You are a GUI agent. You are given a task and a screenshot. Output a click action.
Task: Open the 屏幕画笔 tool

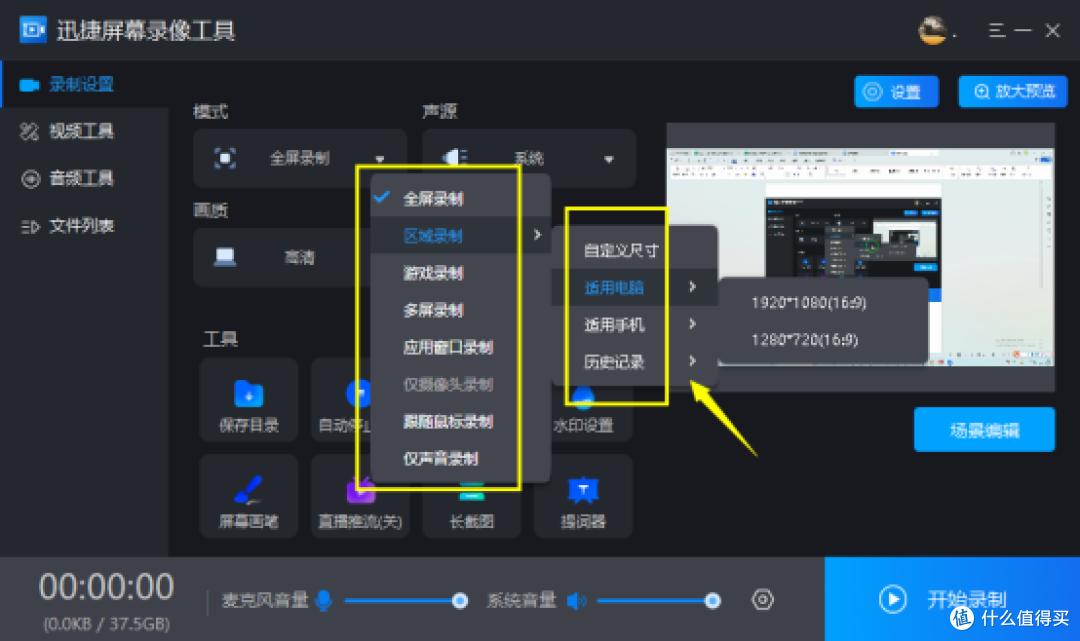249,496
